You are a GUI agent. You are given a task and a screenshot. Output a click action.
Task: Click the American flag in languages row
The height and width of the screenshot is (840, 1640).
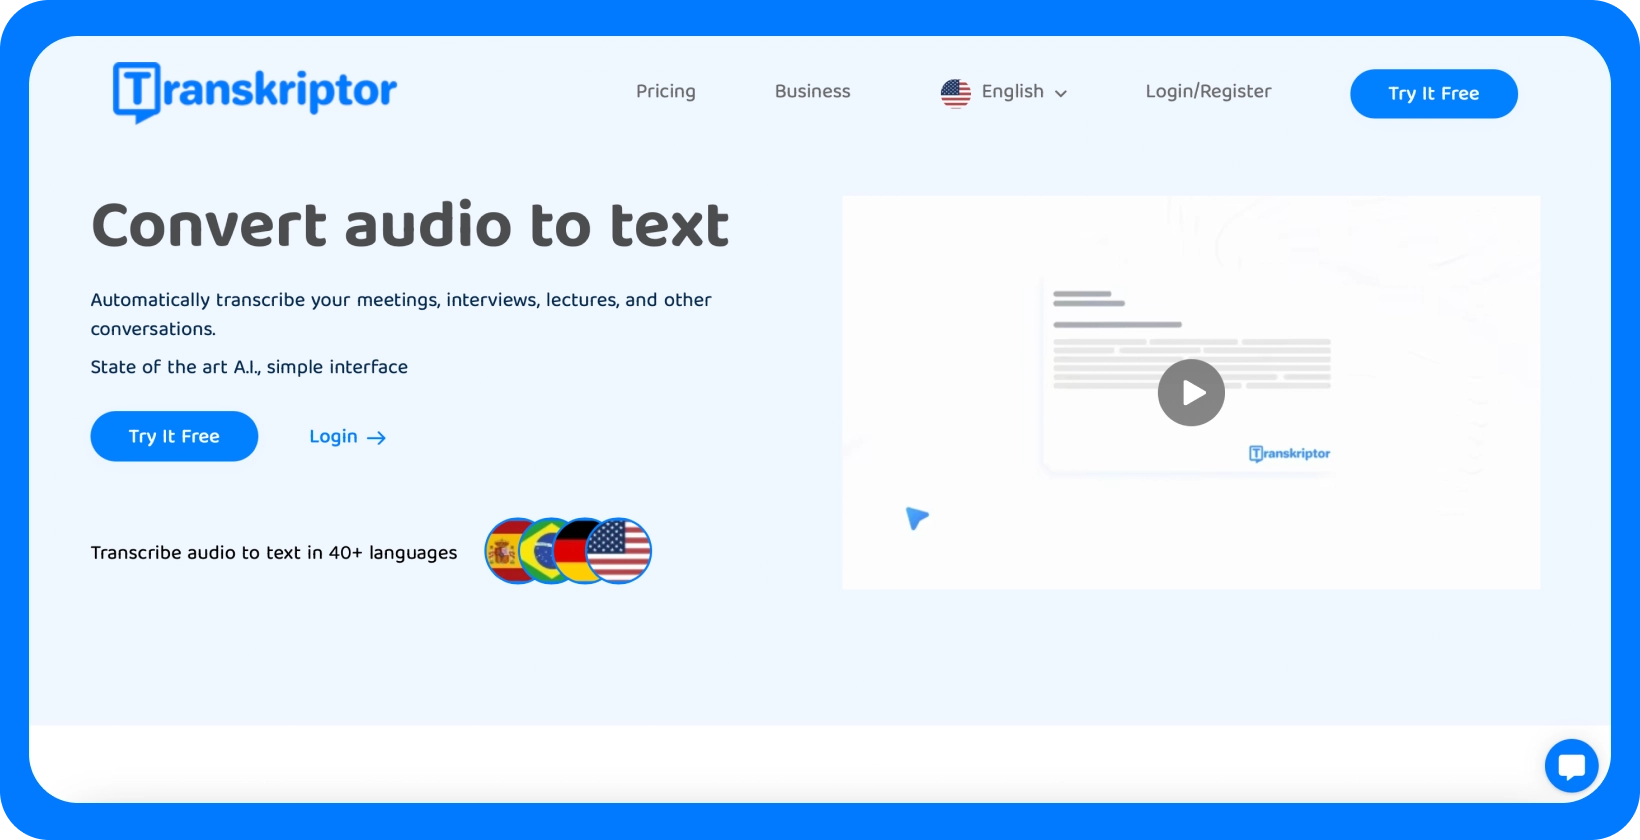[x=619, y=551]
